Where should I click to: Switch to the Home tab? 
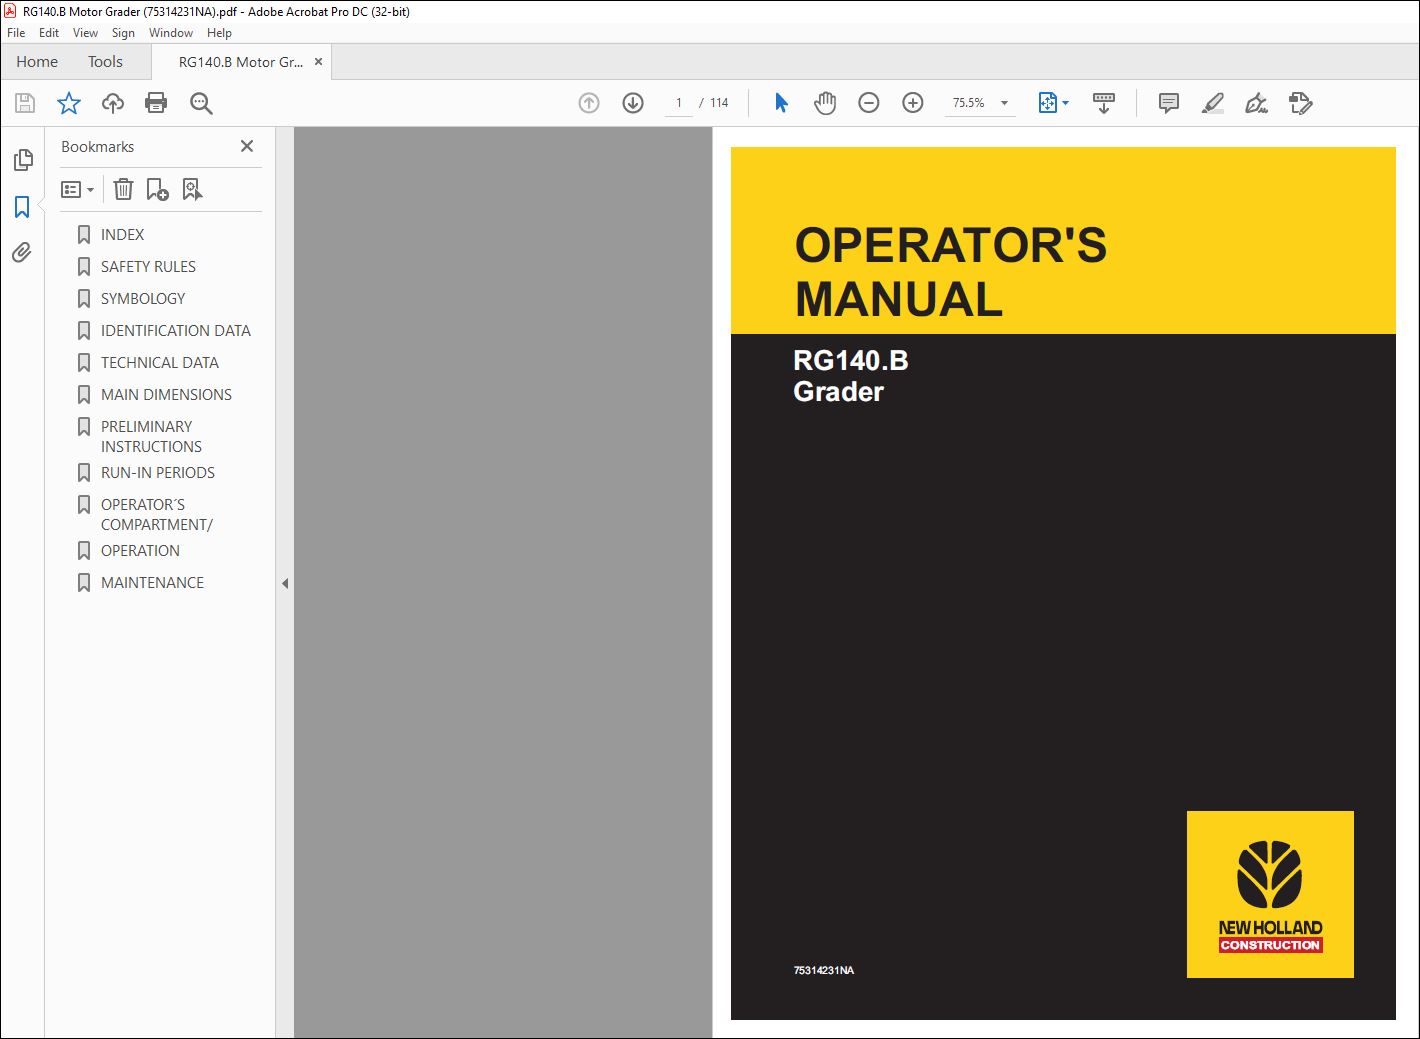click(x=37, y=62)
